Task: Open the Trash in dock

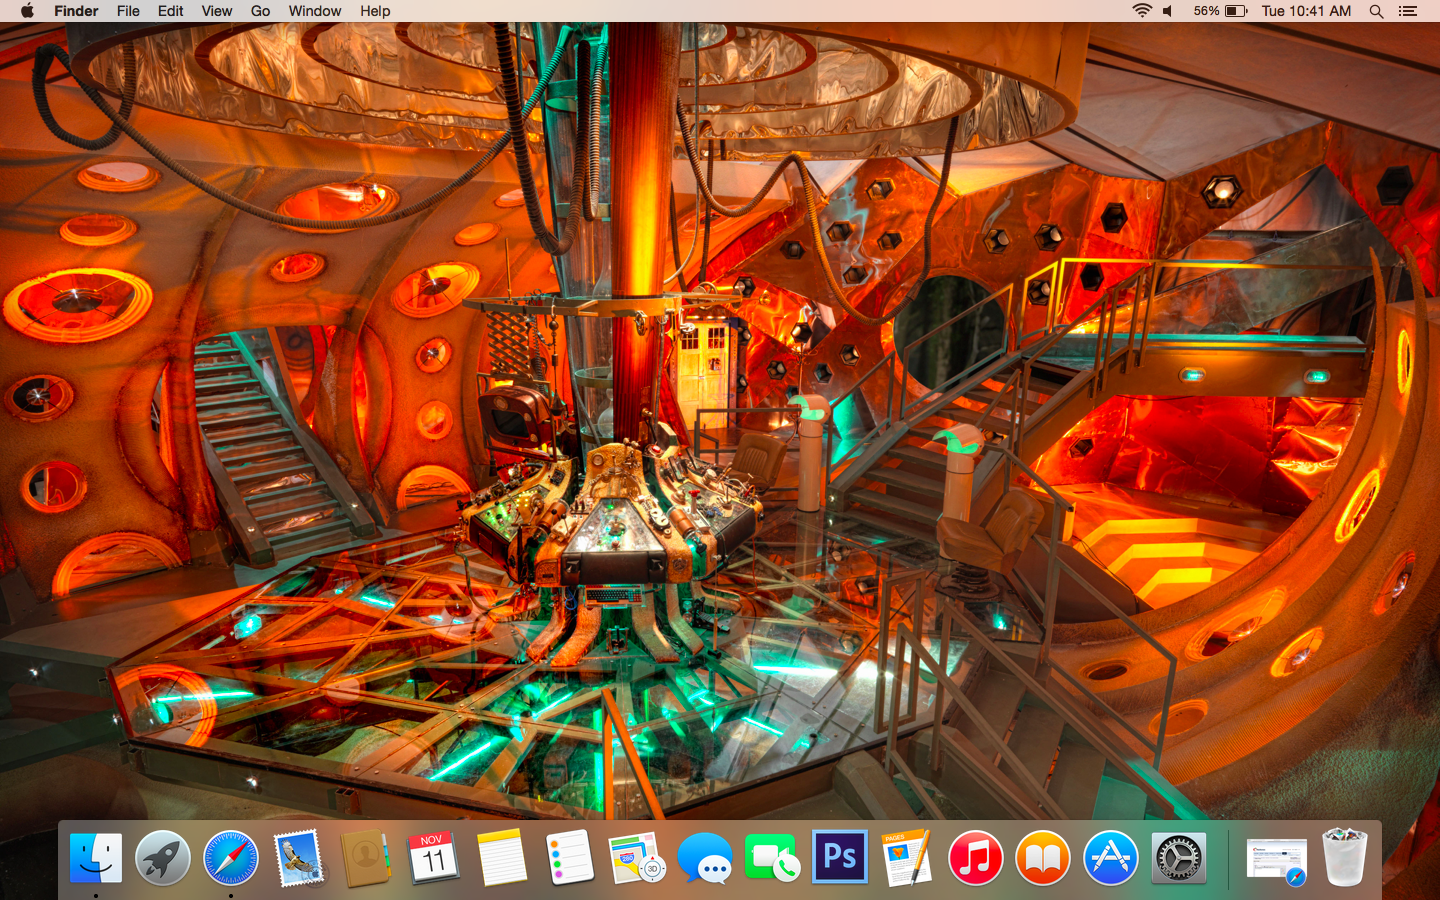Action: (x=1345, y=857)
